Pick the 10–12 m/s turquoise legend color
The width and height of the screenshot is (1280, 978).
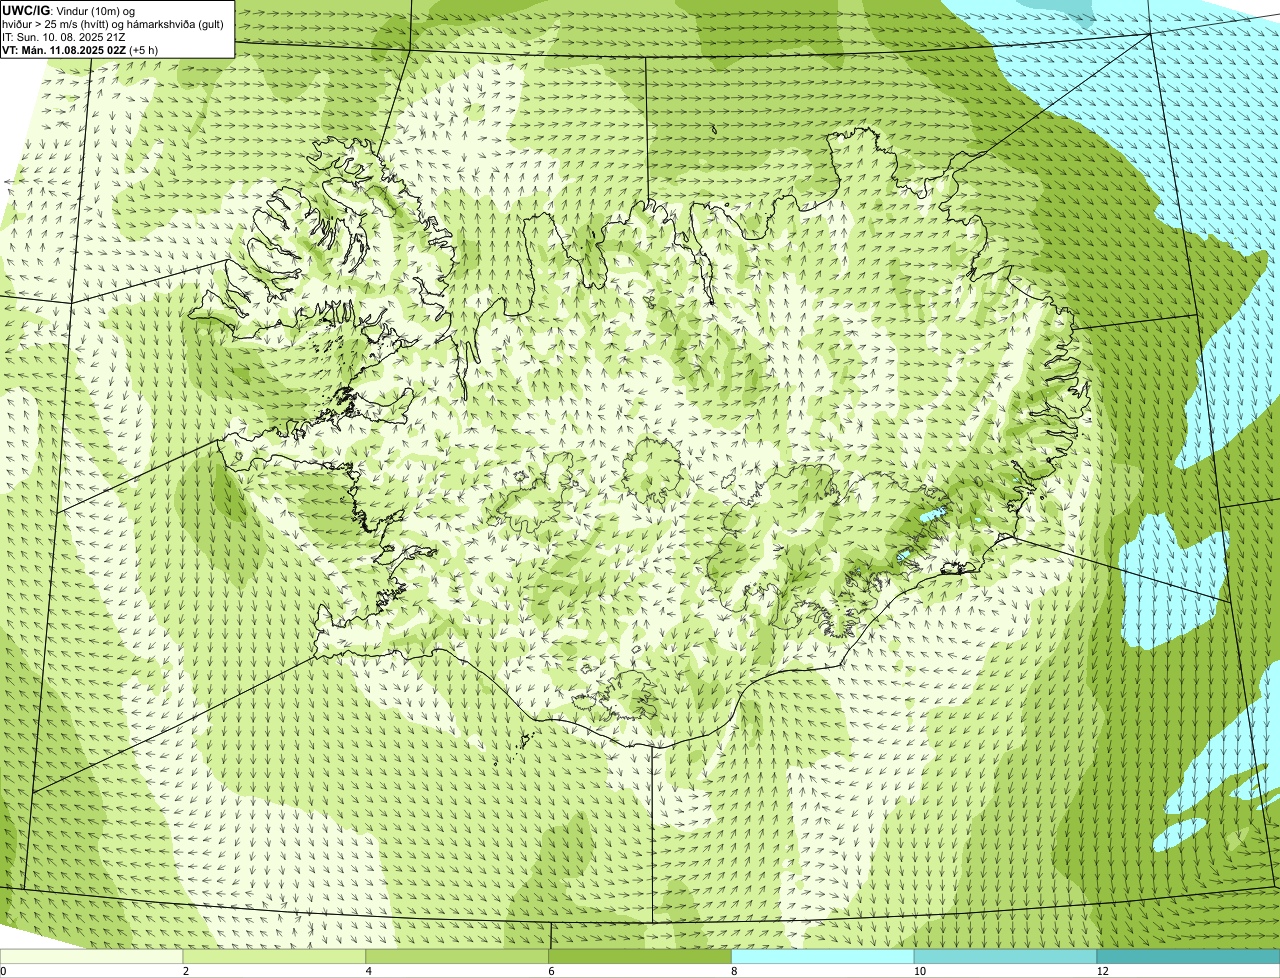tap(1006, 957)
